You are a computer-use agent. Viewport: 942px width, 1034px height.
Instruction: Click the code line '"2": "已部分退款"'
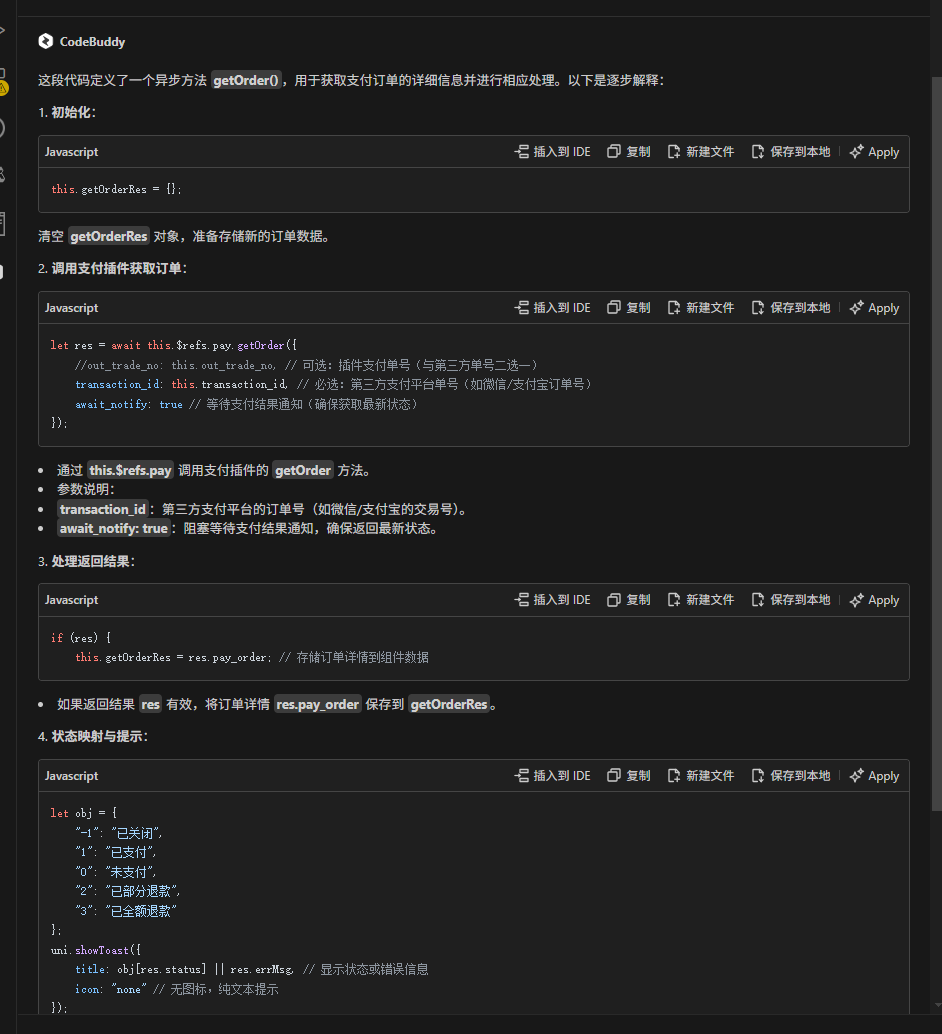coord(127,892)
